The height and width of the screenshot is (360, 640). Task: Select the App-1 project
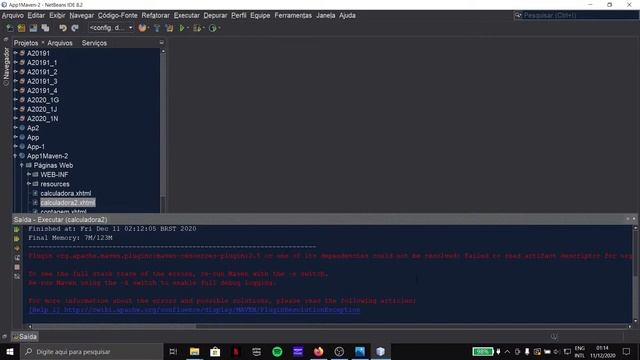tap(36, 147)
